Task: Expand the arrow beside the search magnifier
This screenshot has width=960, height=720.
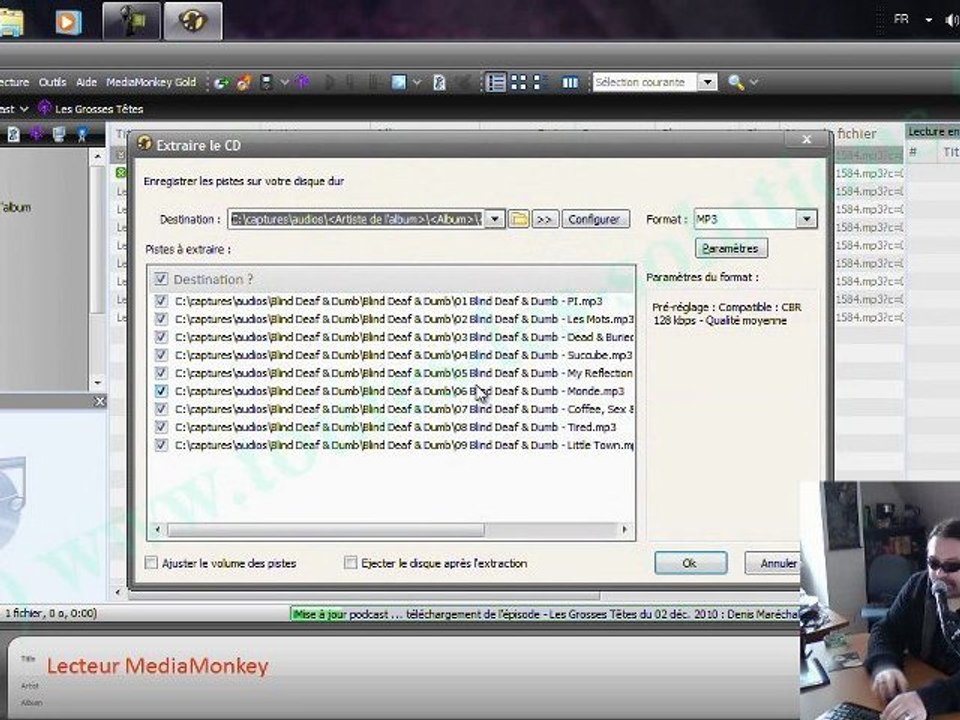Action: (754, 82)
